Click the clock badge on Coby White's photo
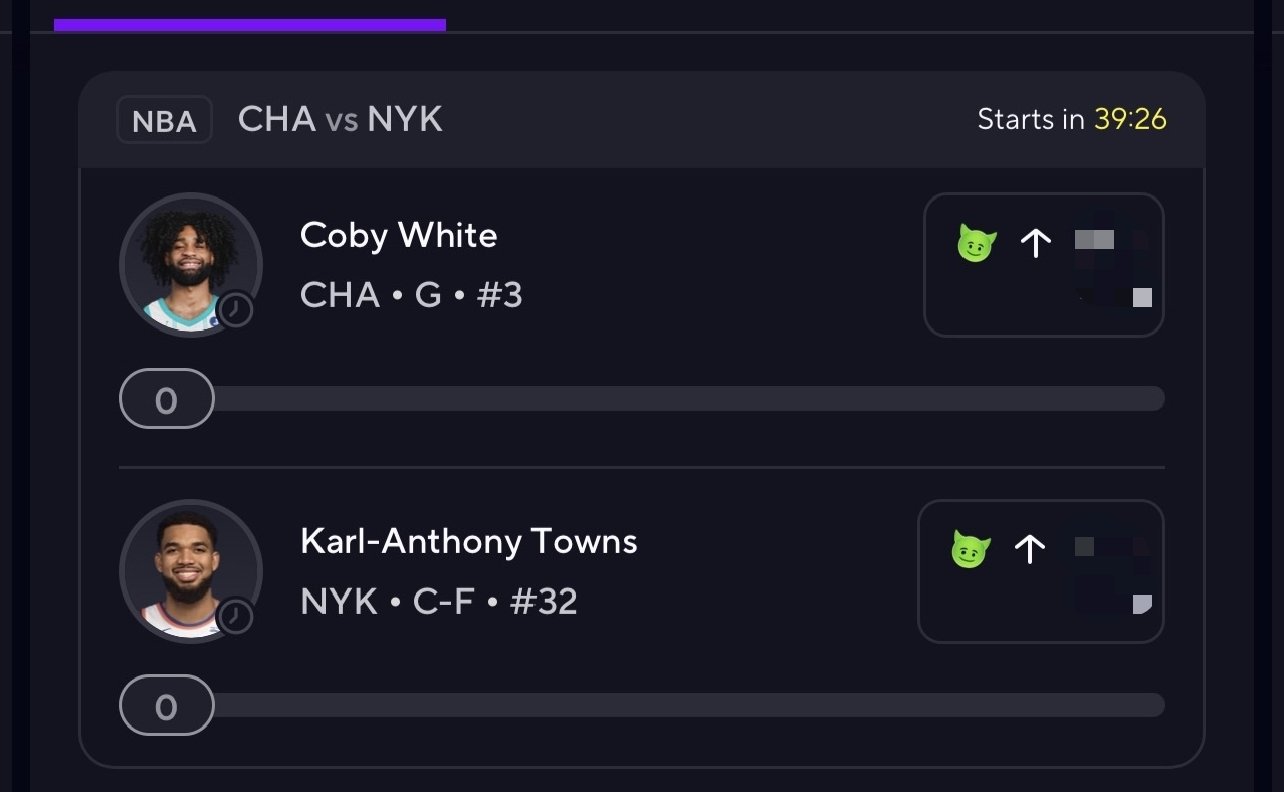This screenshot has width=1284, height=792. [236, 310]
